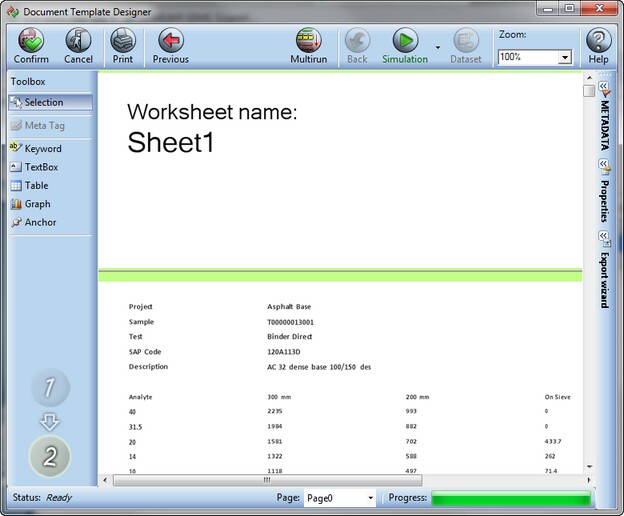624x516 pixels.
Task: Click the 'Asphalt Base' project value
Action: click(289, 307)
